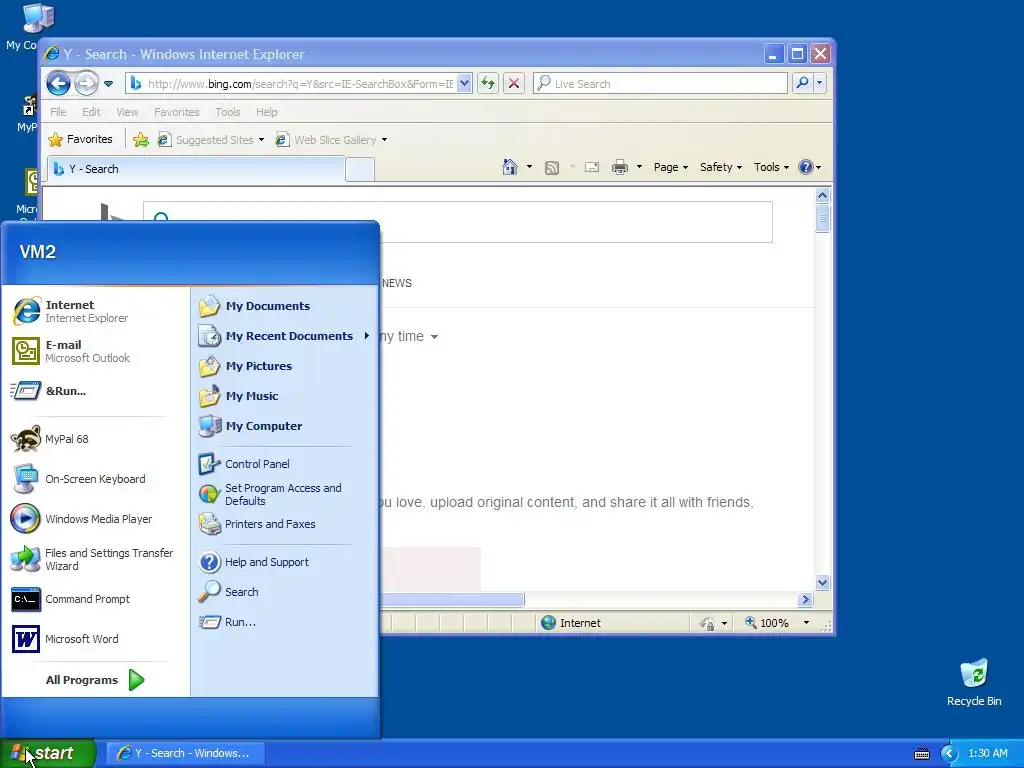This screenshot has height=768, width=1024.
Task: Open My Pictures folder
Action: click(284, 366)
